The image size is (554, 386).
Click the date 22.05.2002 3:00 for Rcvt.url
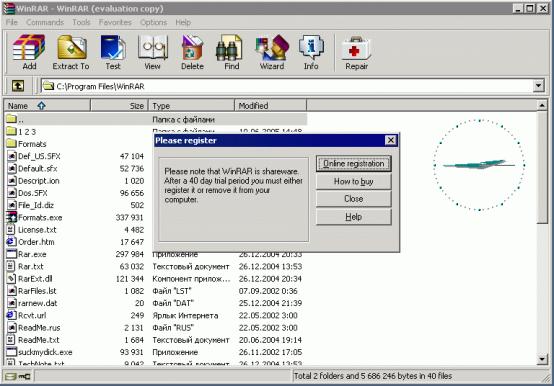click(268, 315)
